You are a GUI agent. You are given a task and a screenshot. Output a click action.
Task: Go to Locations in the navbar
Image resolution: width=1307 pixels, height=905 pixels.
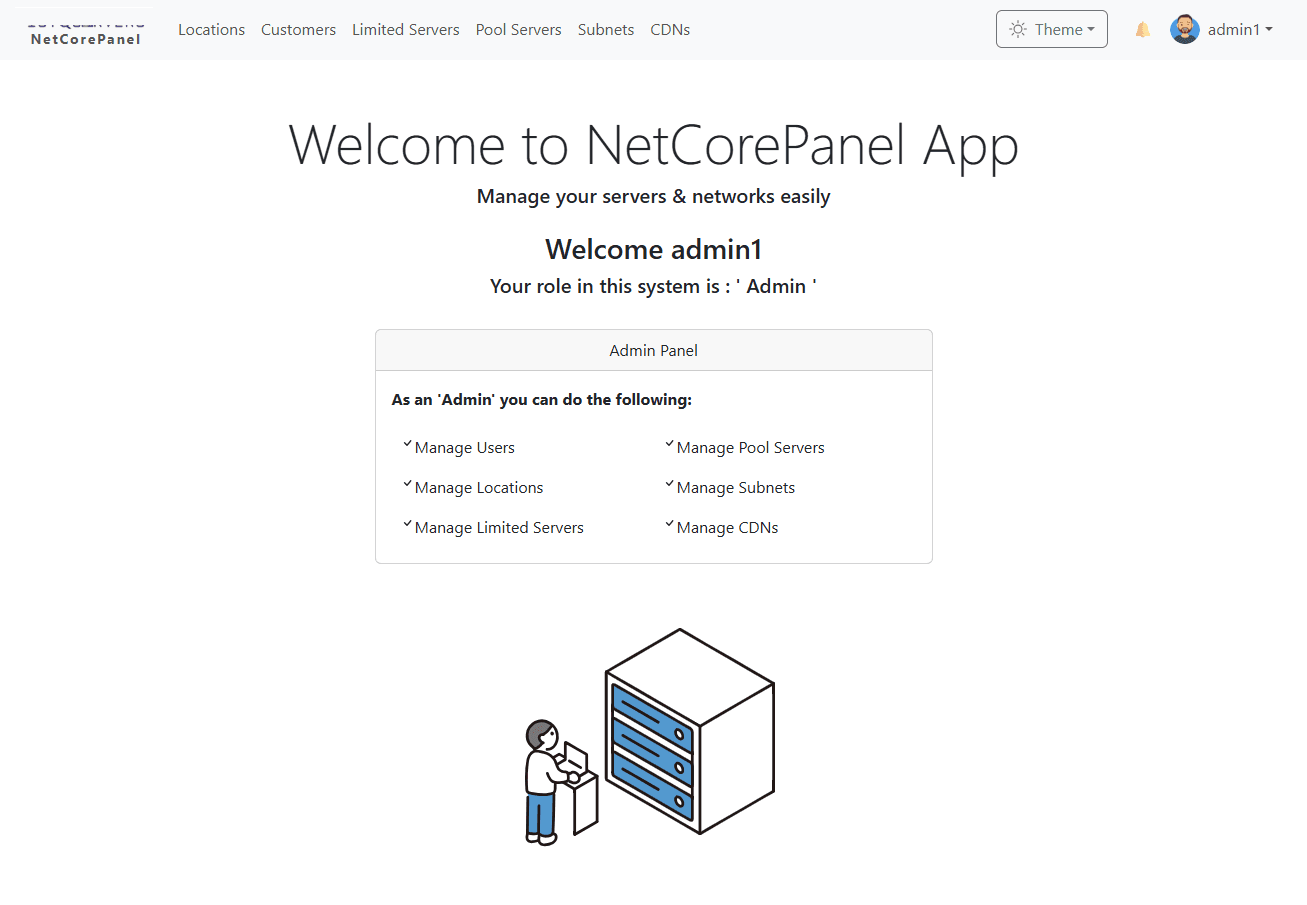(x=211, y=30)
